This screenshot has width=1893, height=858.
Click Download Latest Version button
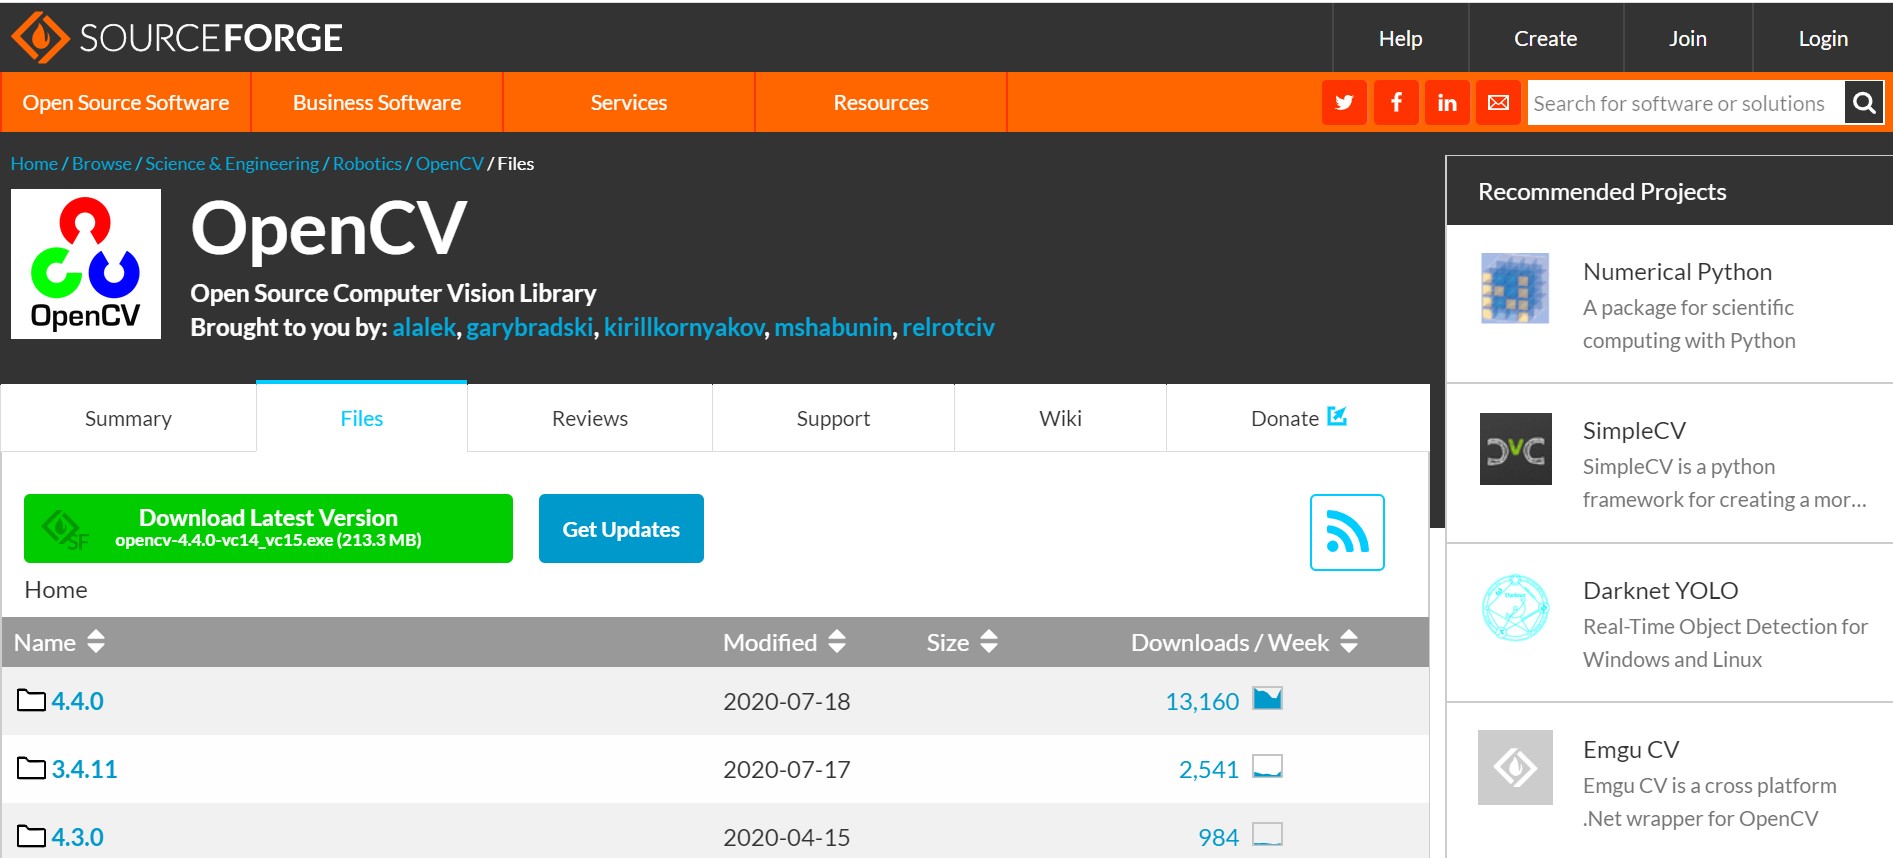pyautogui.click(x=268, y=528)
